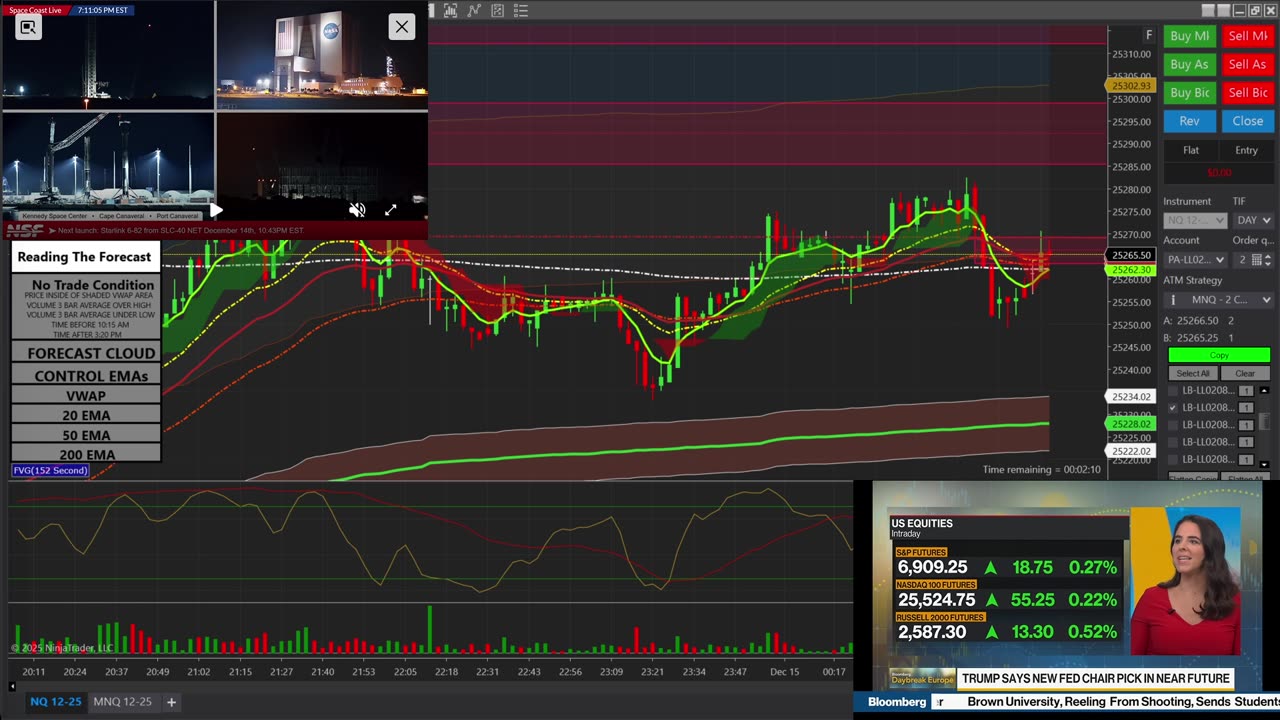This screenshot has width=1280, height=720.
Task: Click the FVG(152 Second) indicator label
Action: point(50,470)
